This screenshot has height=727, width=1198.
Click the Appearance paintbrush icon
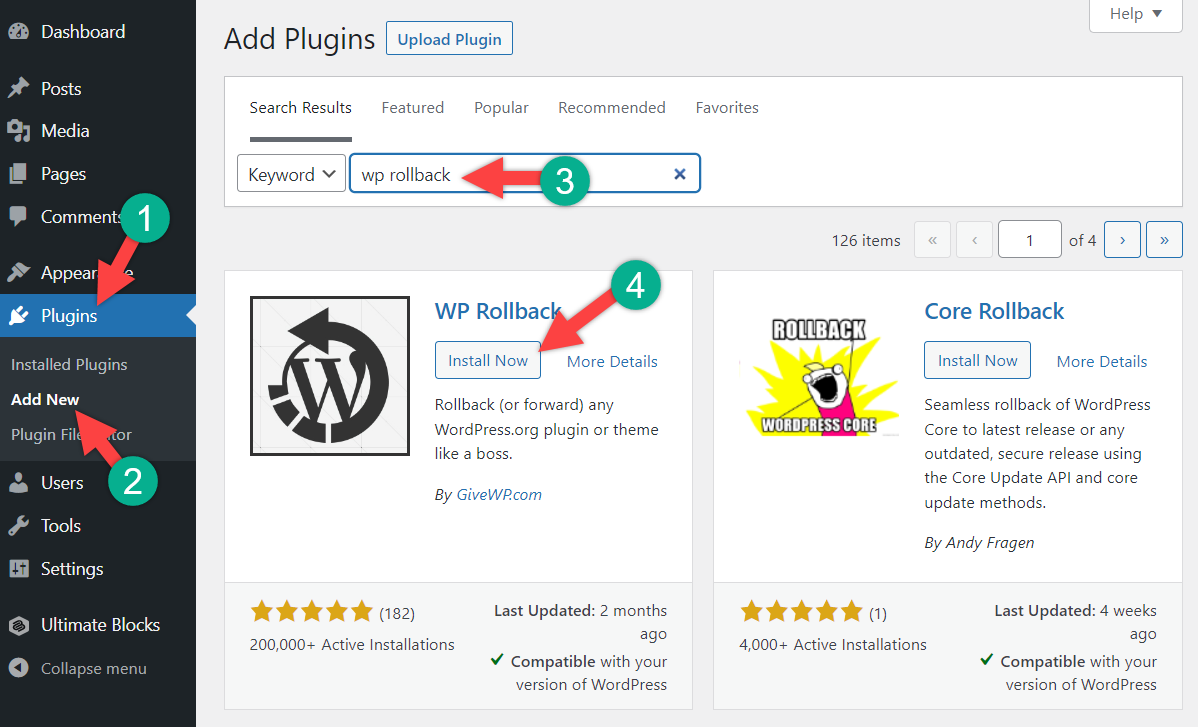click(x=18, y=273)
